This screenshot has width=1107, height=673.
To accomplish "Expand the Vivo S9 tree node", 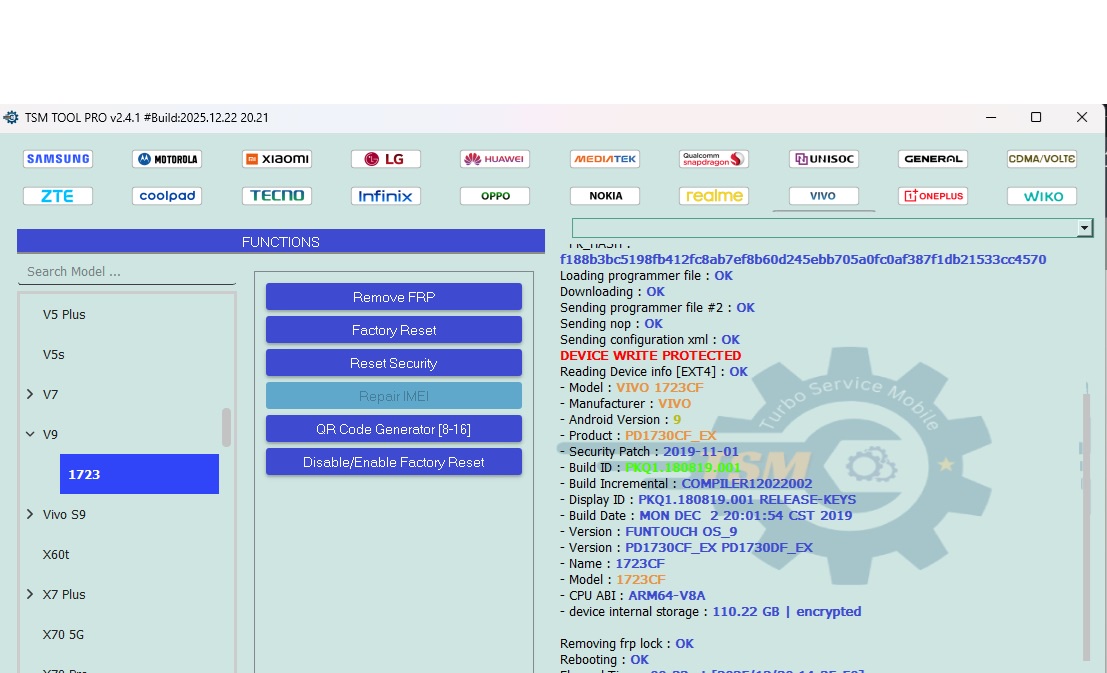I will point(30,515).
